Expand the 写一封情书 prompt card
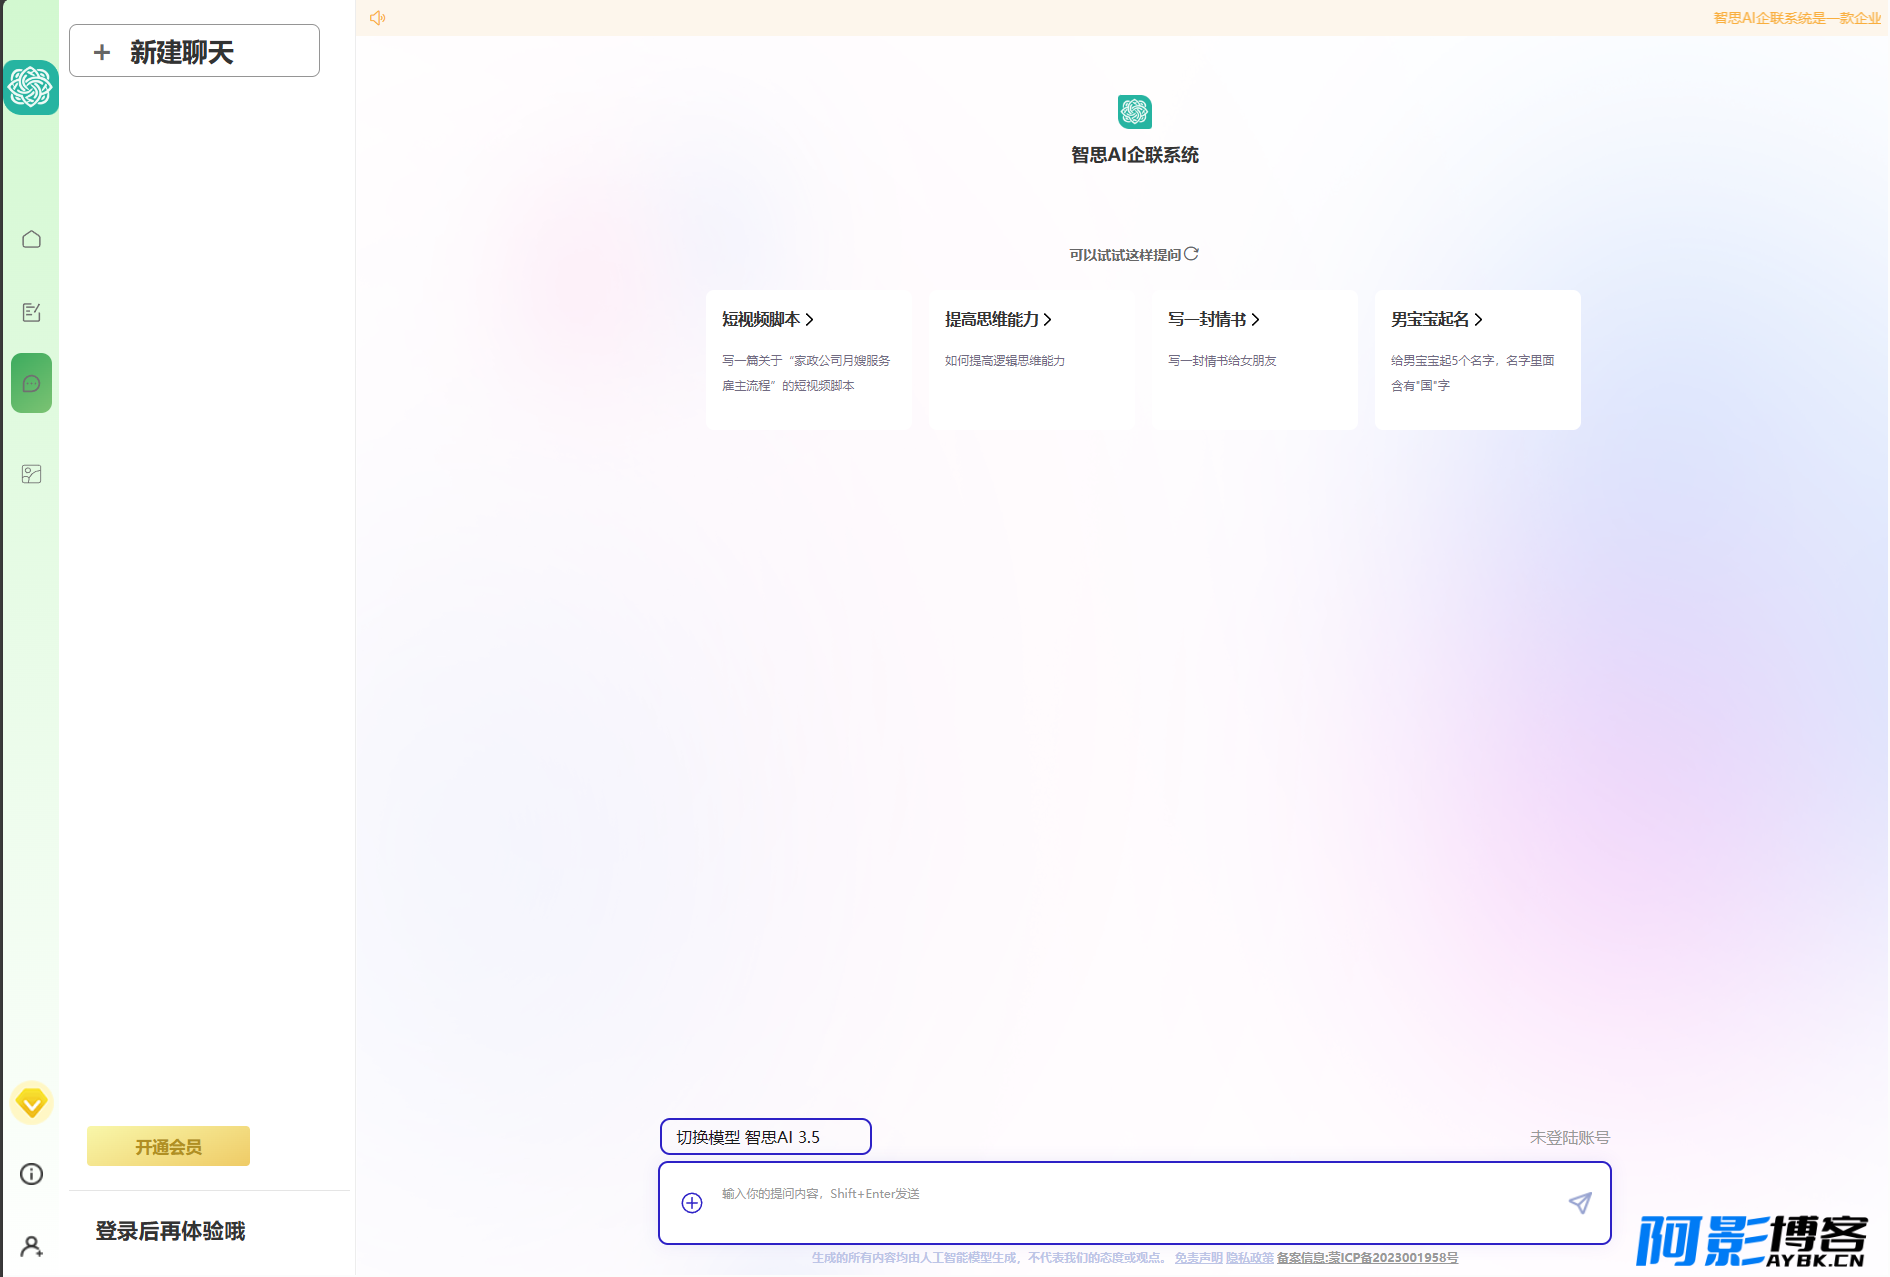Image resolution: width=1890 pixels, height=1277 pixels. (1254, 360)
